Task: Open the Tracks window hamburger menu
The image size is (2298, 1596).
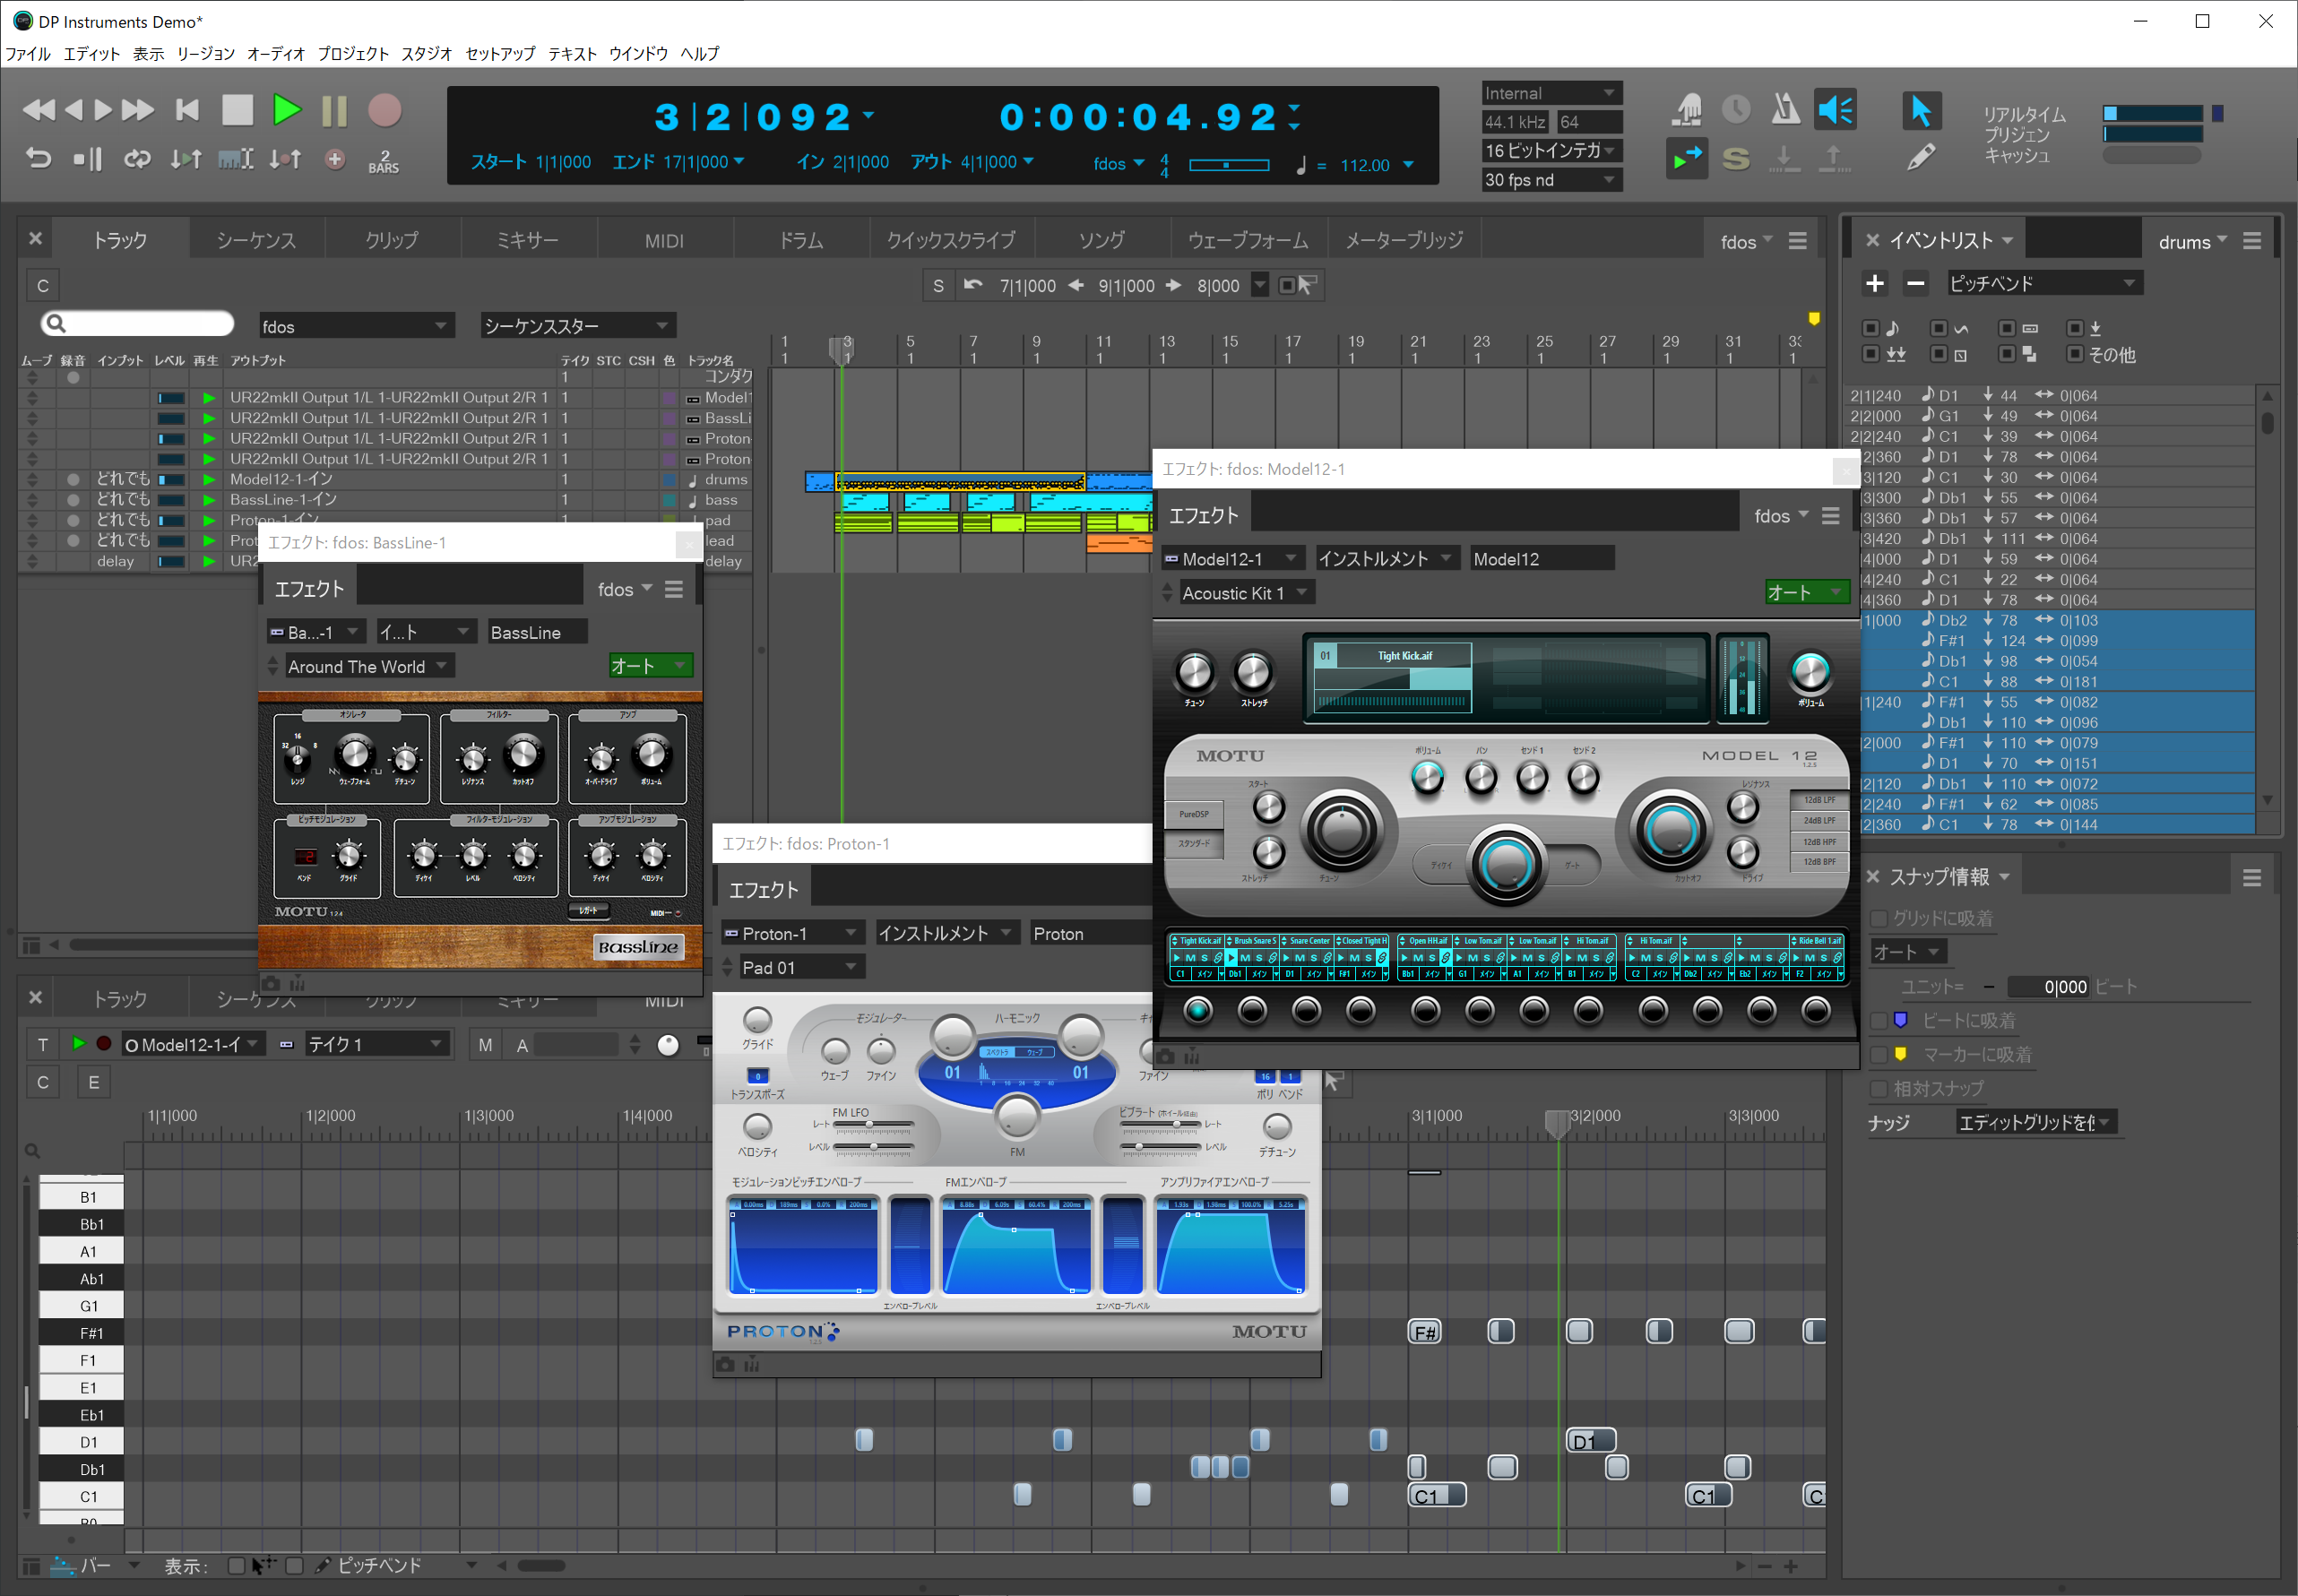Action: (1798, 241)
